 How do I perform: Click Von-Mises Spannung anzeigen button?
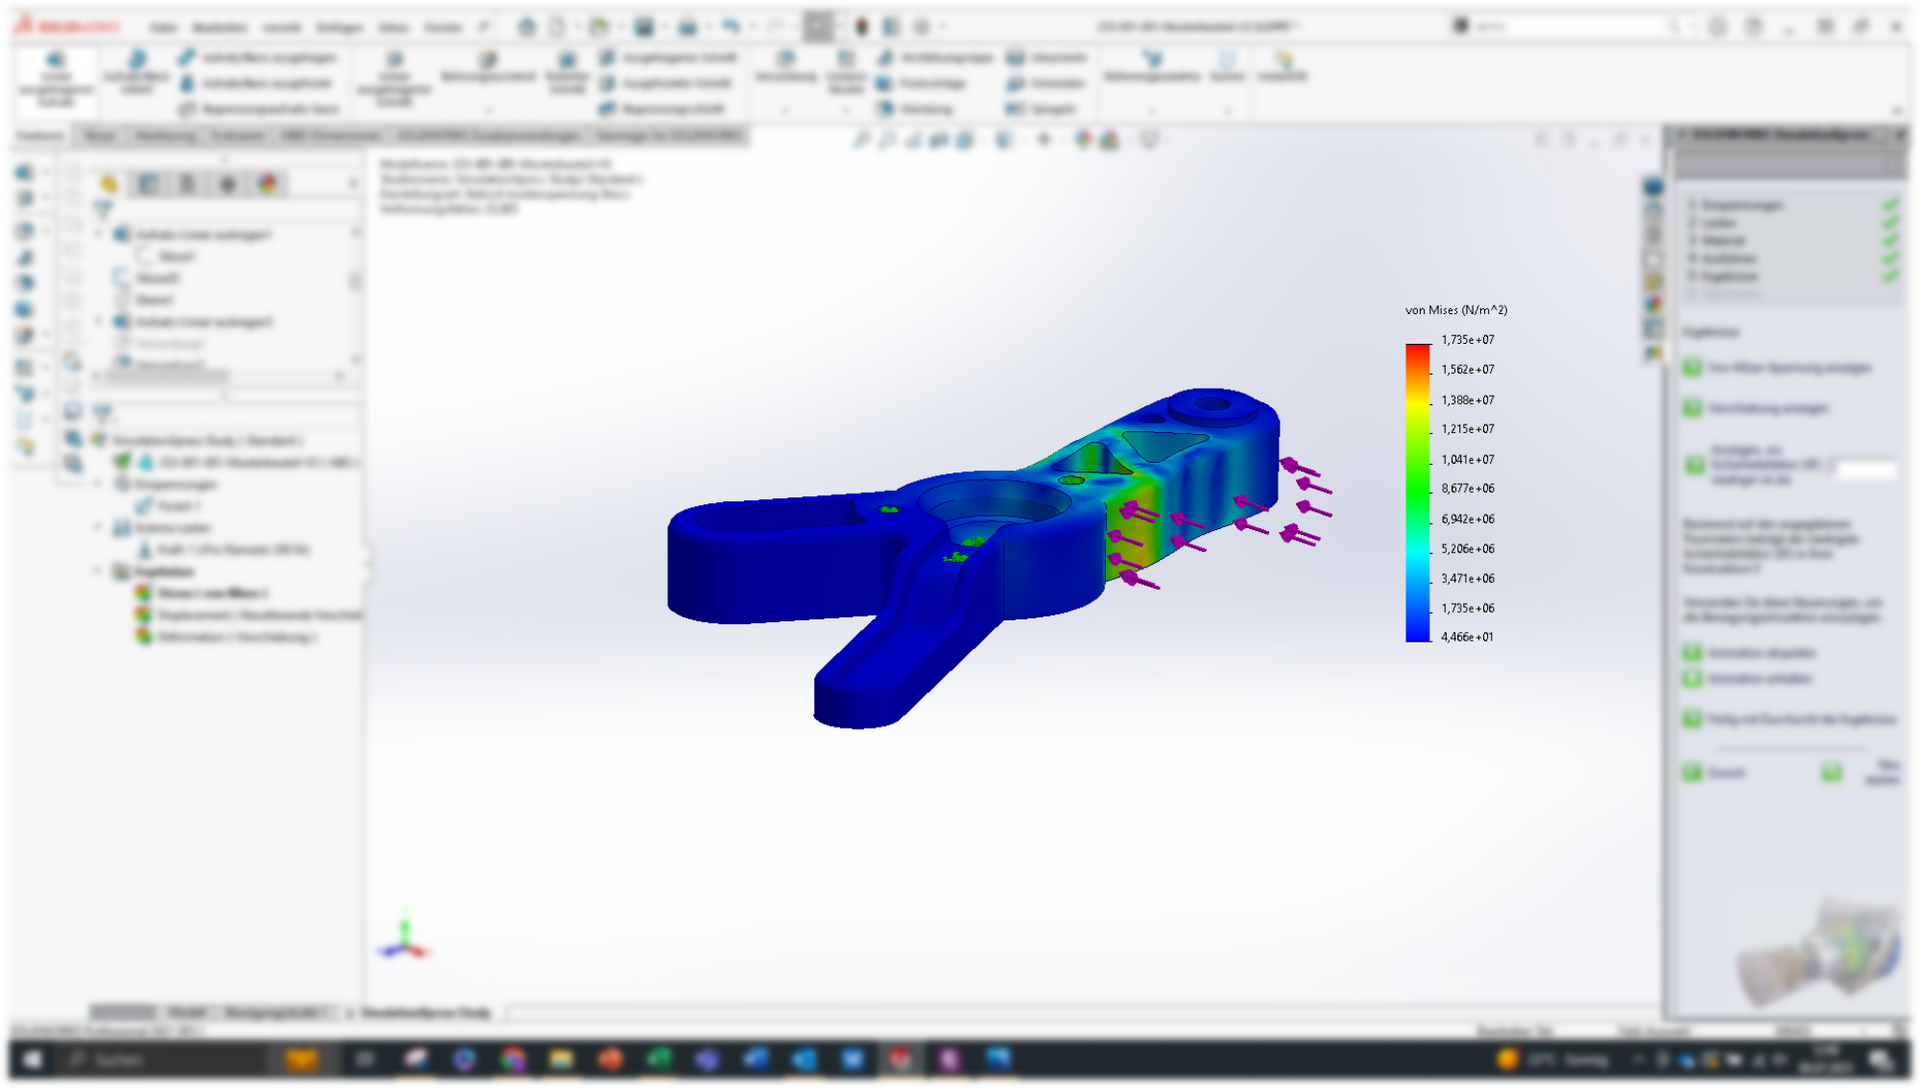(1692, 368)
